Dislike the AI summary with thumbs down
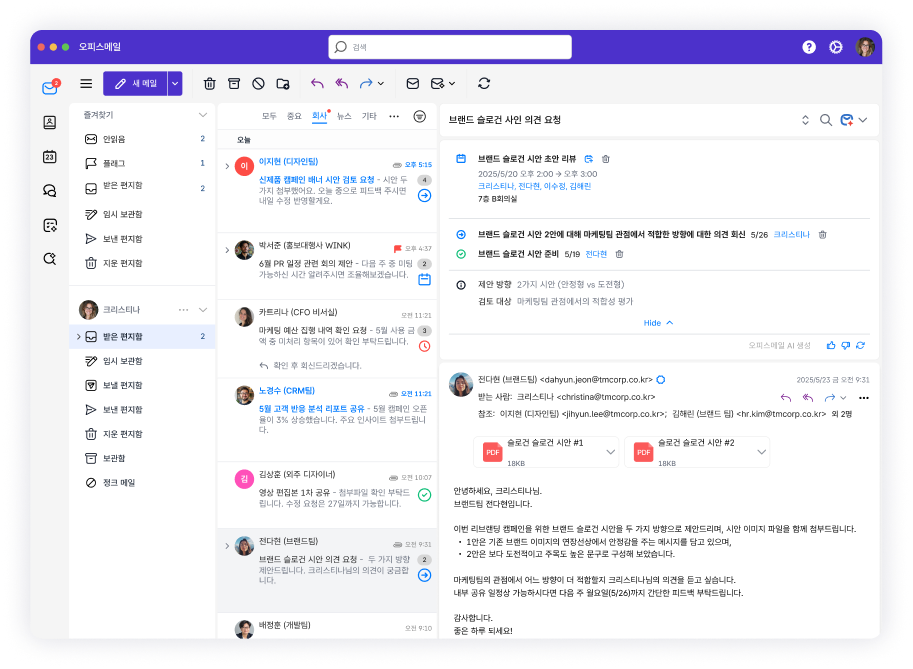The image size is (913, 669). click(845, 345)
